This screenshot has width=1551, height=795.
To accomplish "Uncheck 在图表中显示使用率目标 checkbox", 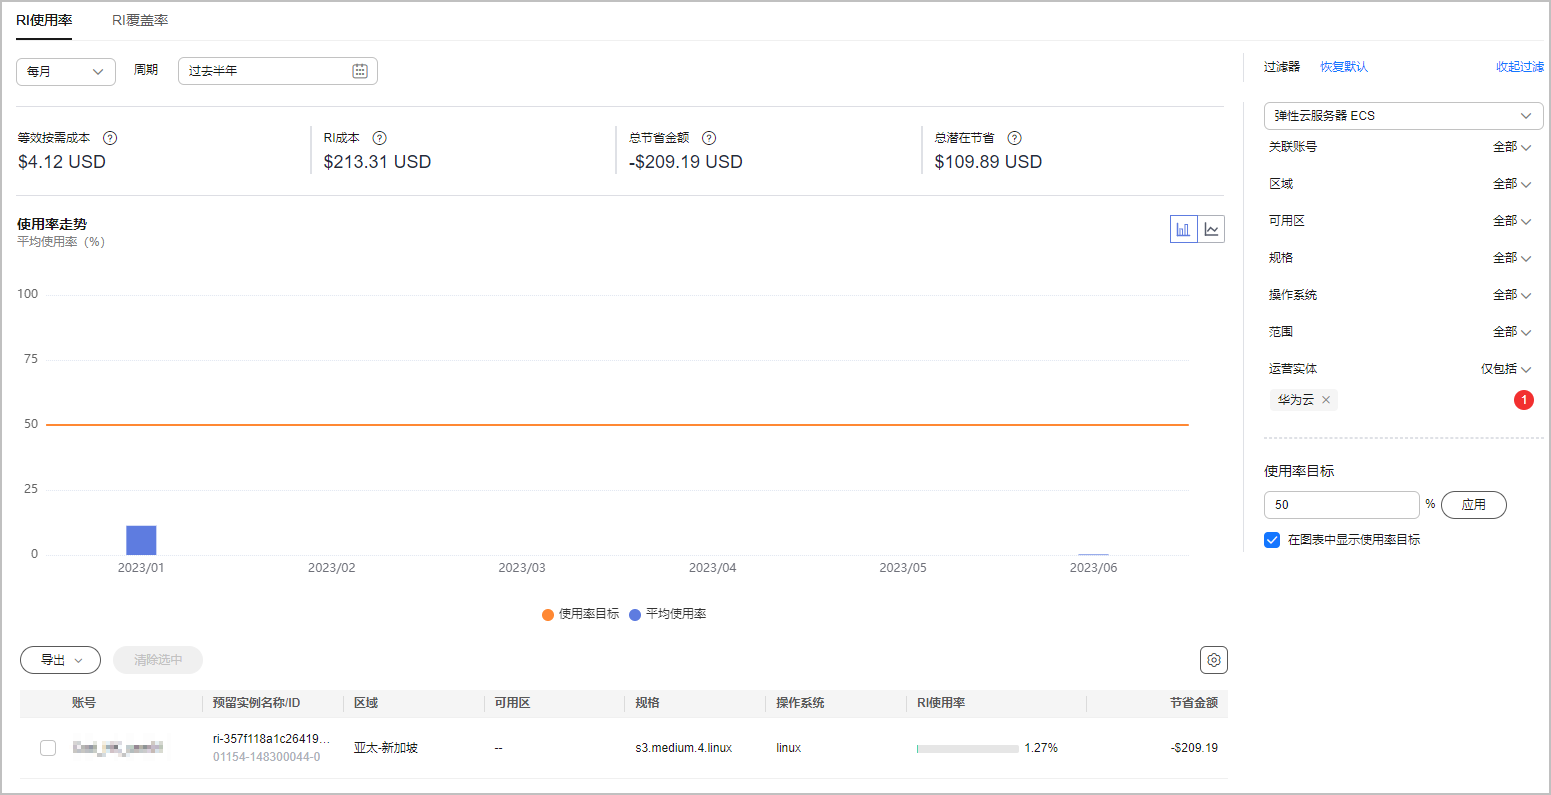I will [1272, 540].
